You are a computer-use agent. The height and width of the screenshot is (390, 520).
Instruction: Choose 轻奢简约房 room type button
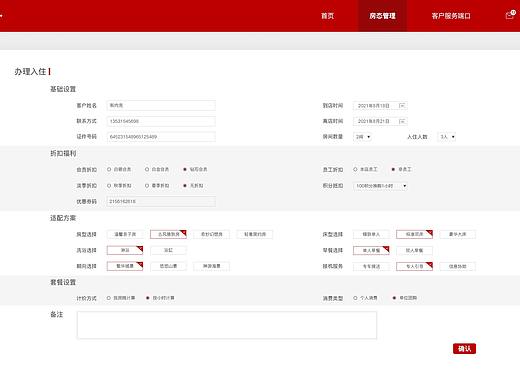pos(255,234)
